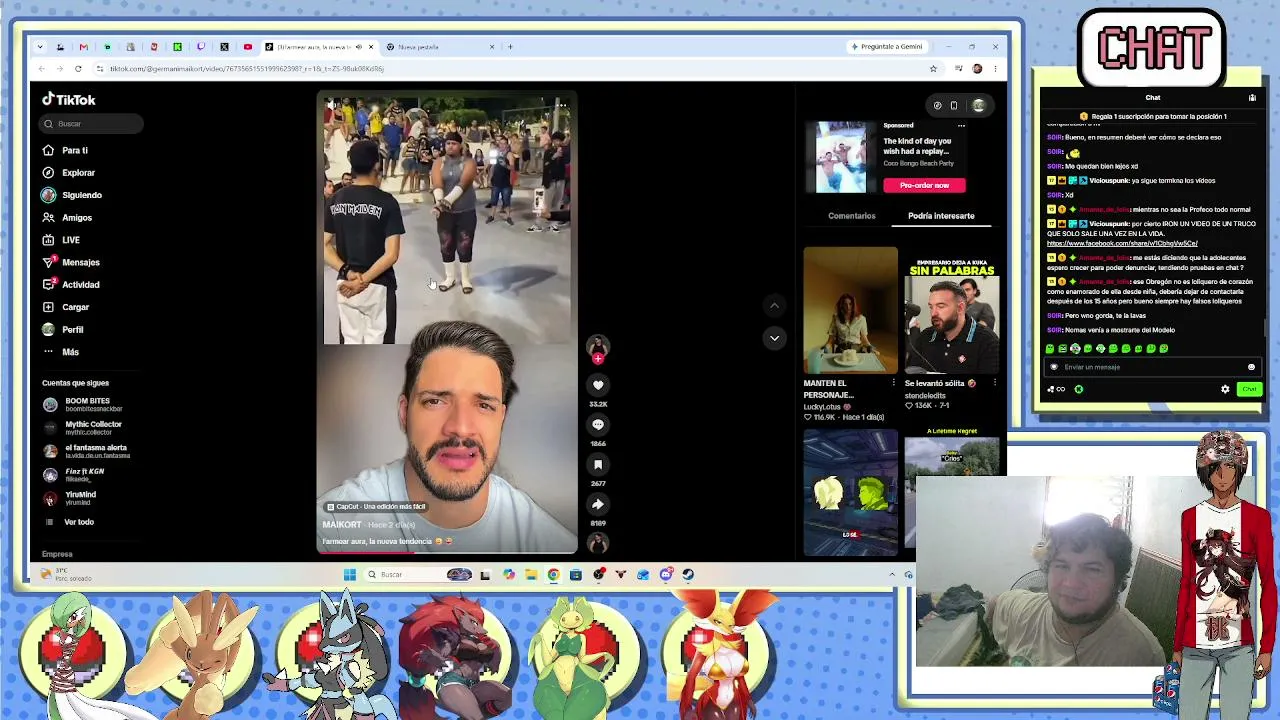
Task: Click Pre-order now sponsored button
Action: (924, 185)
